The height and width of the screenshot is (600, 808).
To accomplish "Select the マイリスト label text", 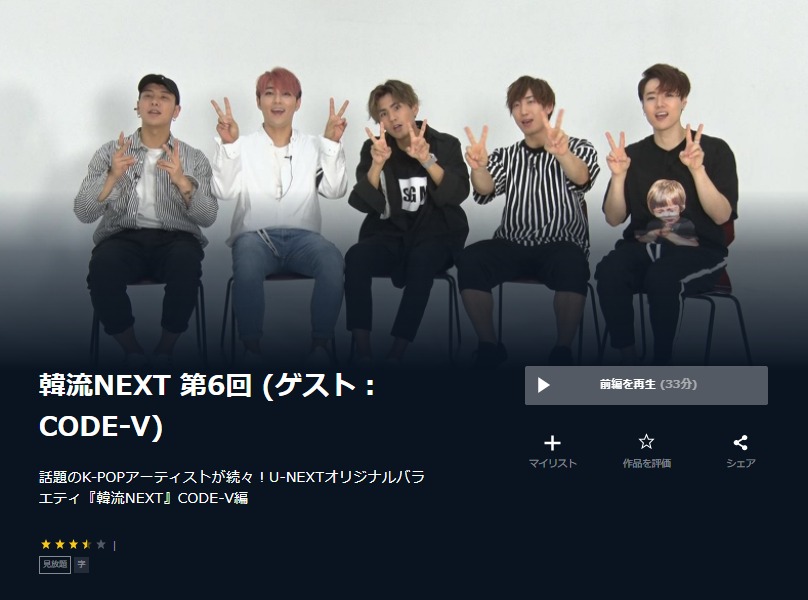I will (552, 463).
